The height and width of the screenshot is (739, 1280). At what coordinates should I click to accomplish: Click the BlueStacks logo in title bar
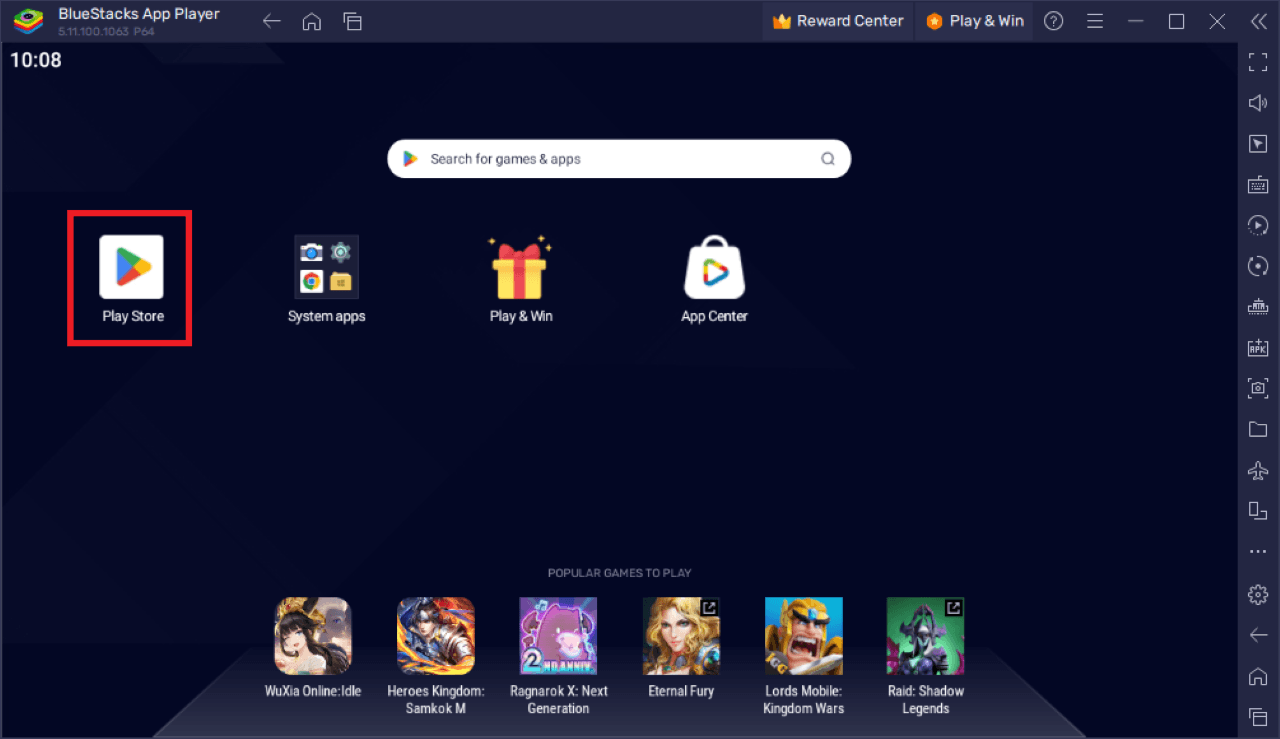click(x=27, y=21)
